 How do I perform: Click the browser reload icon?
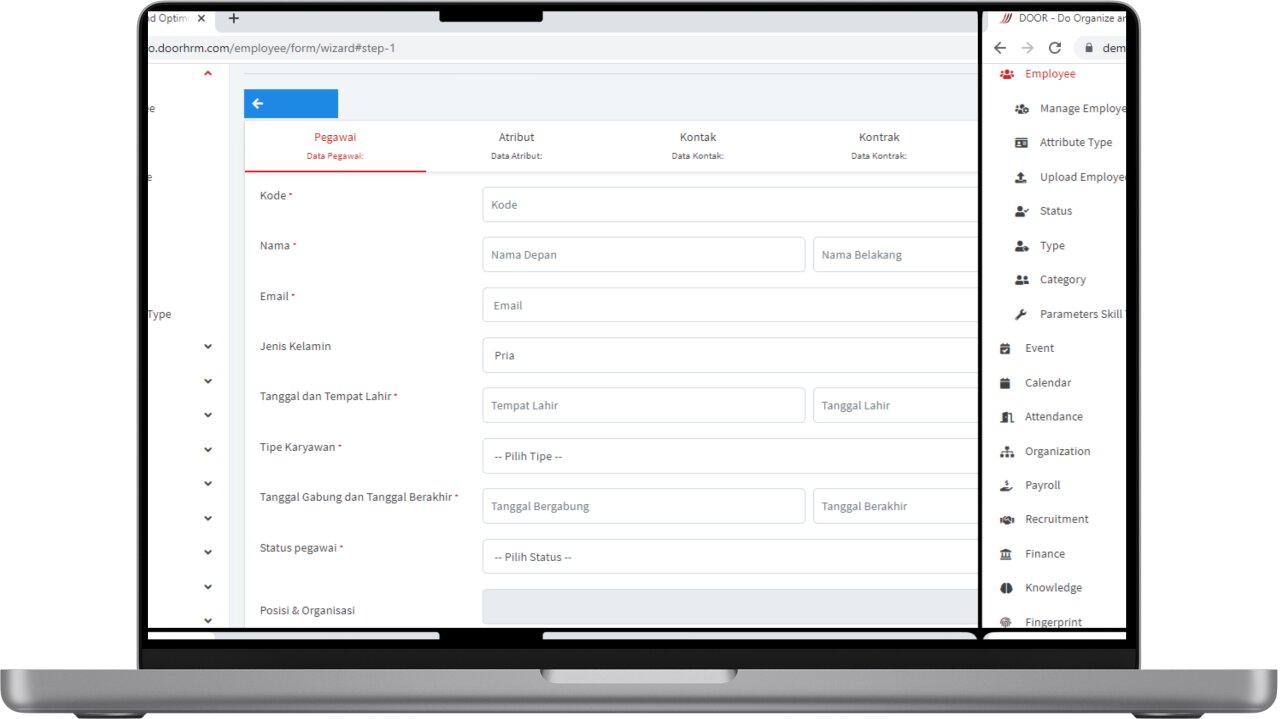click(x=1054, y=48)
